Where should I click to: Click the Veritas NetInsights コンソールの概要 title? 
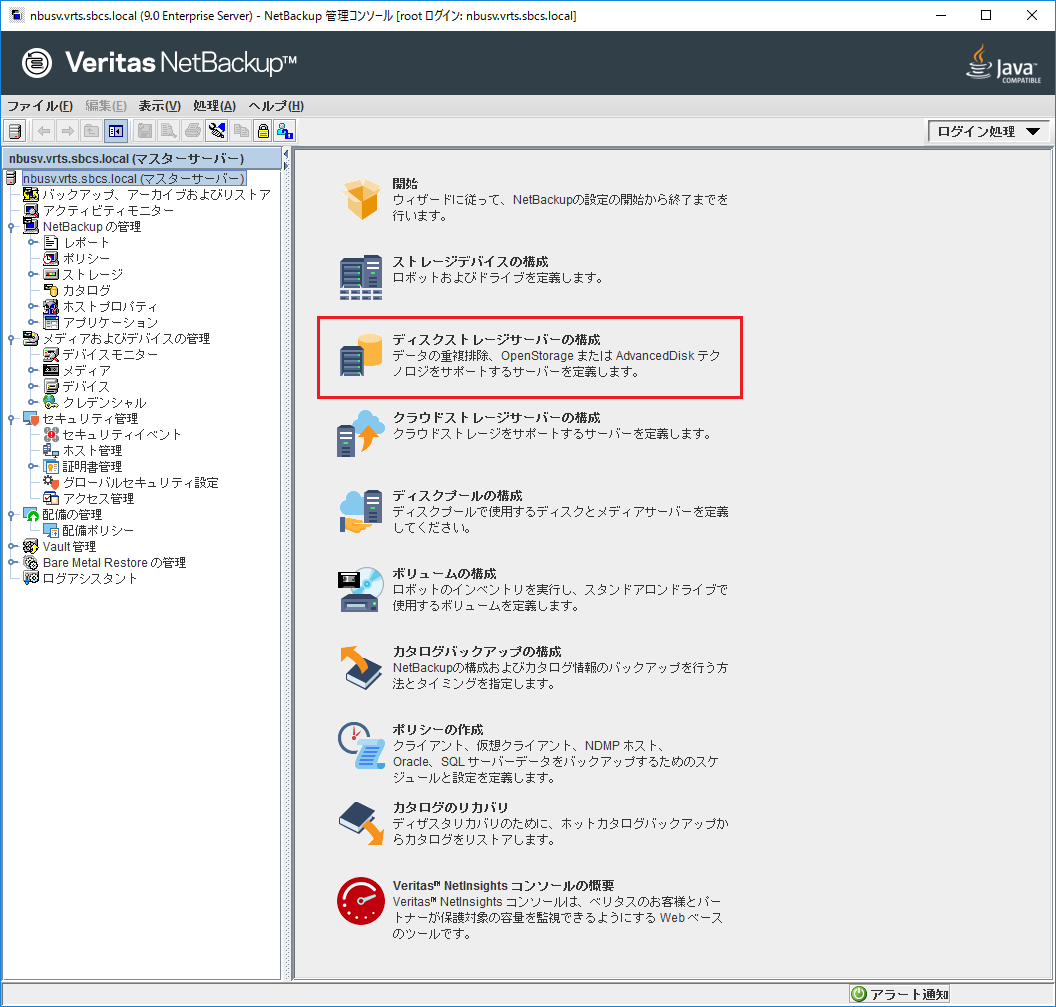pos(504,886)
